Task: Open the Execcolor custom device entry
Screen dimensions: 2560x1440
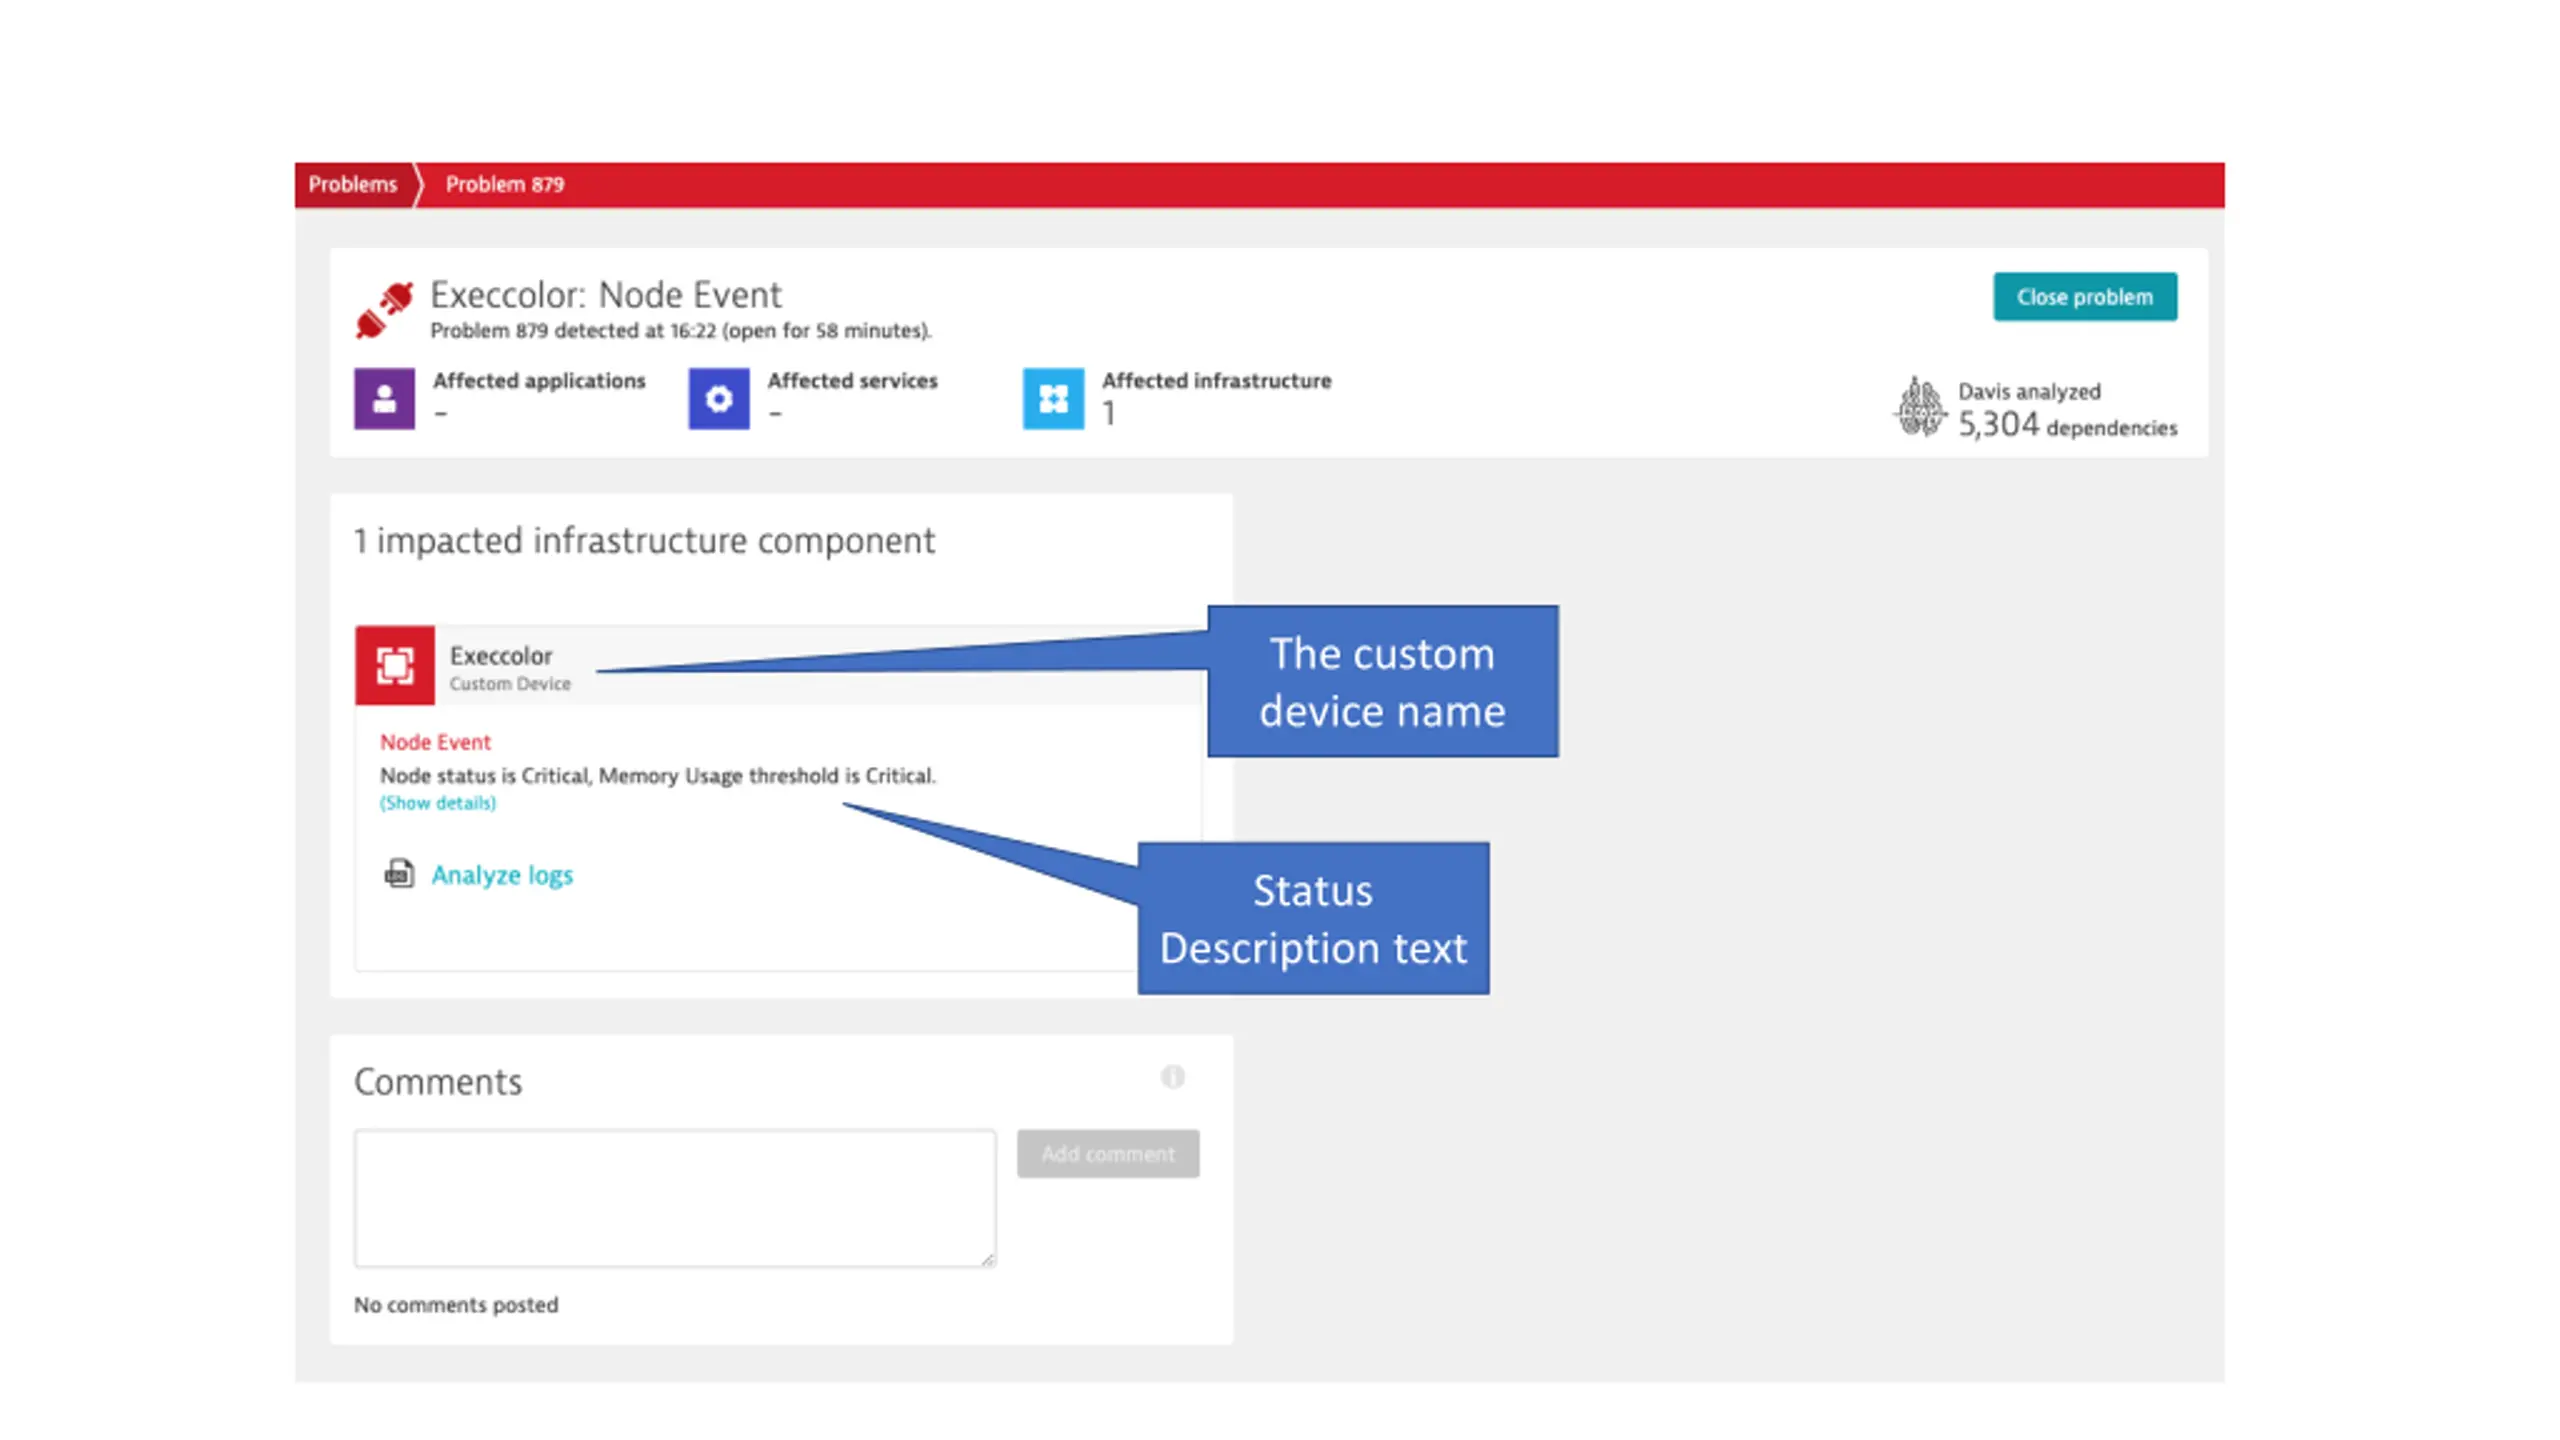Action: tap(500, 656)
